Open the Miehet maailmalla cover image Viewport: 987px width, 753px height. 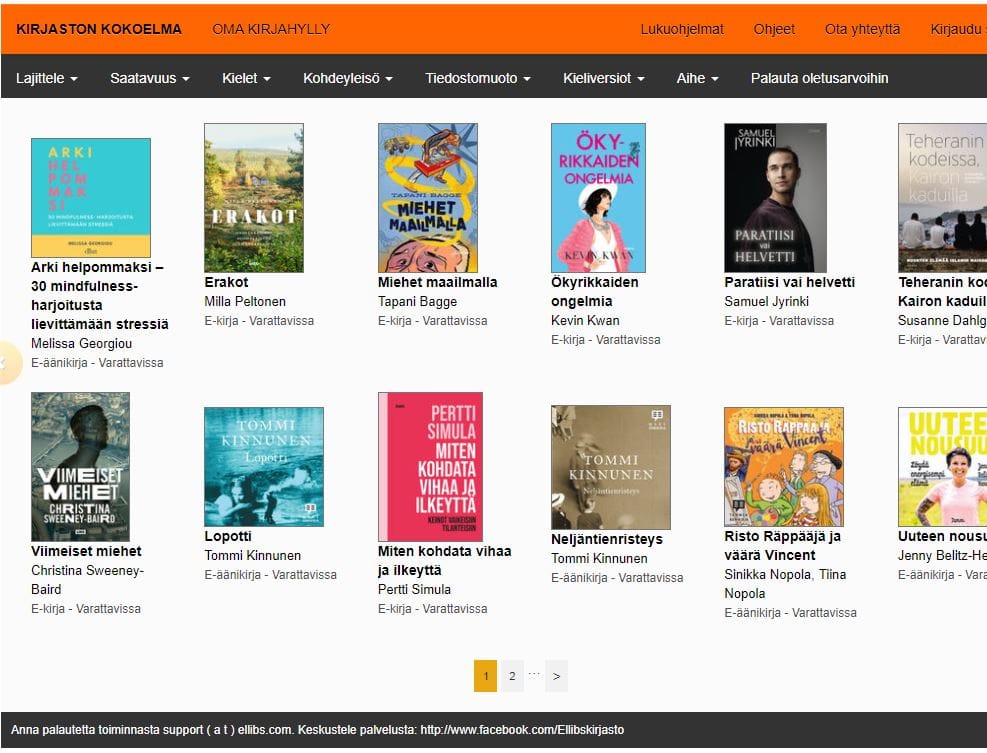pos(427,198)
